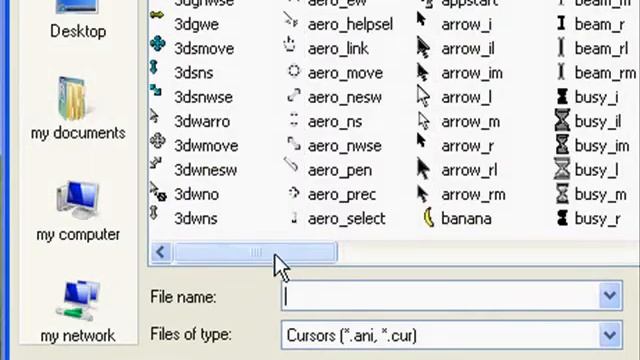Select the file named aero_ns
The width and height of the screenshot is (640, 360).
[x=335, y=122]
